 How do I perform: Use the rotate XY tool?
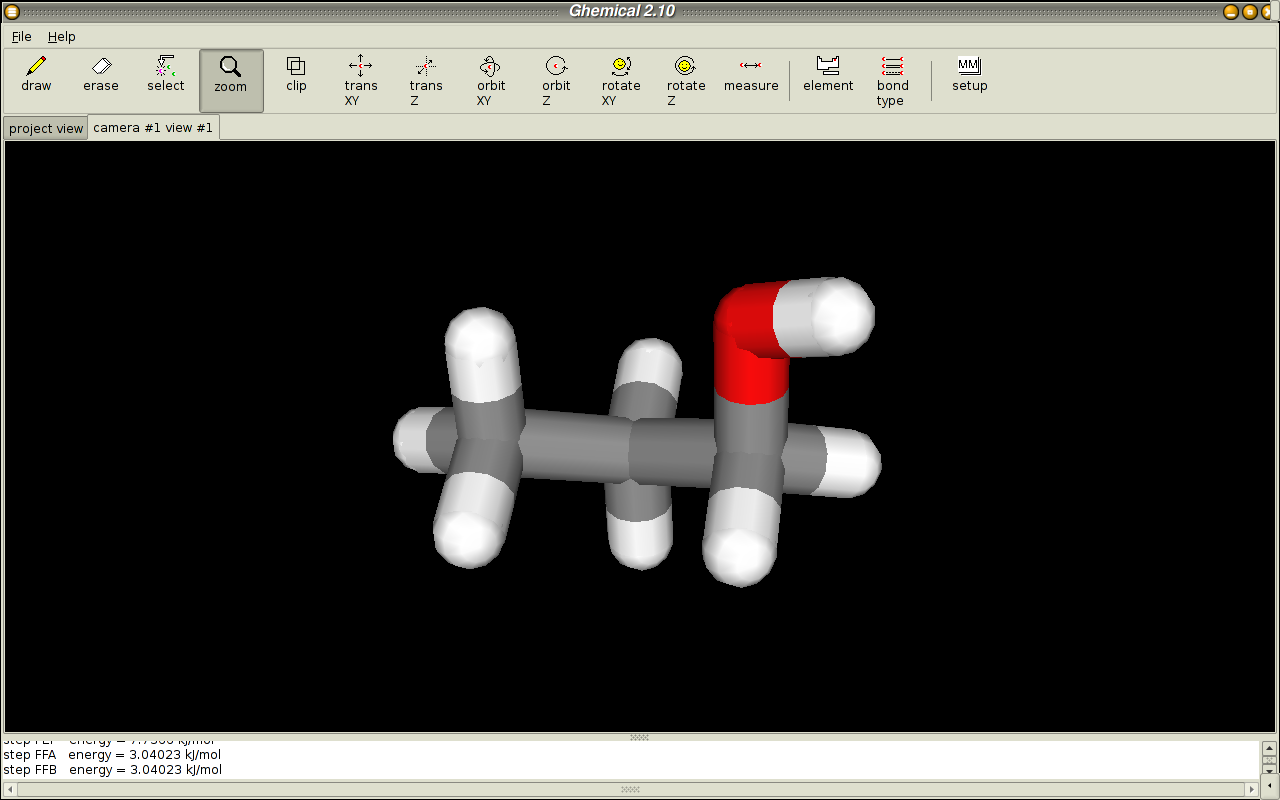pos(621,80)
